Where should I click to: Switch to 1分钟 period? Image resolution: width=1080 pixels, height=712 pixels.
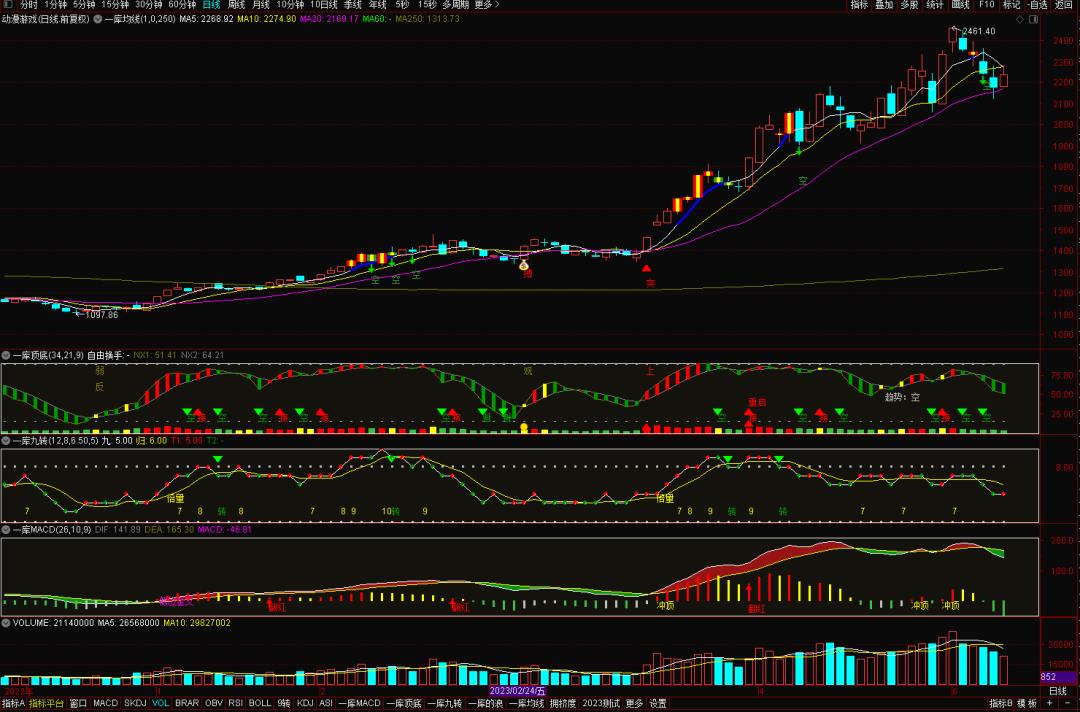pos(56,4)
